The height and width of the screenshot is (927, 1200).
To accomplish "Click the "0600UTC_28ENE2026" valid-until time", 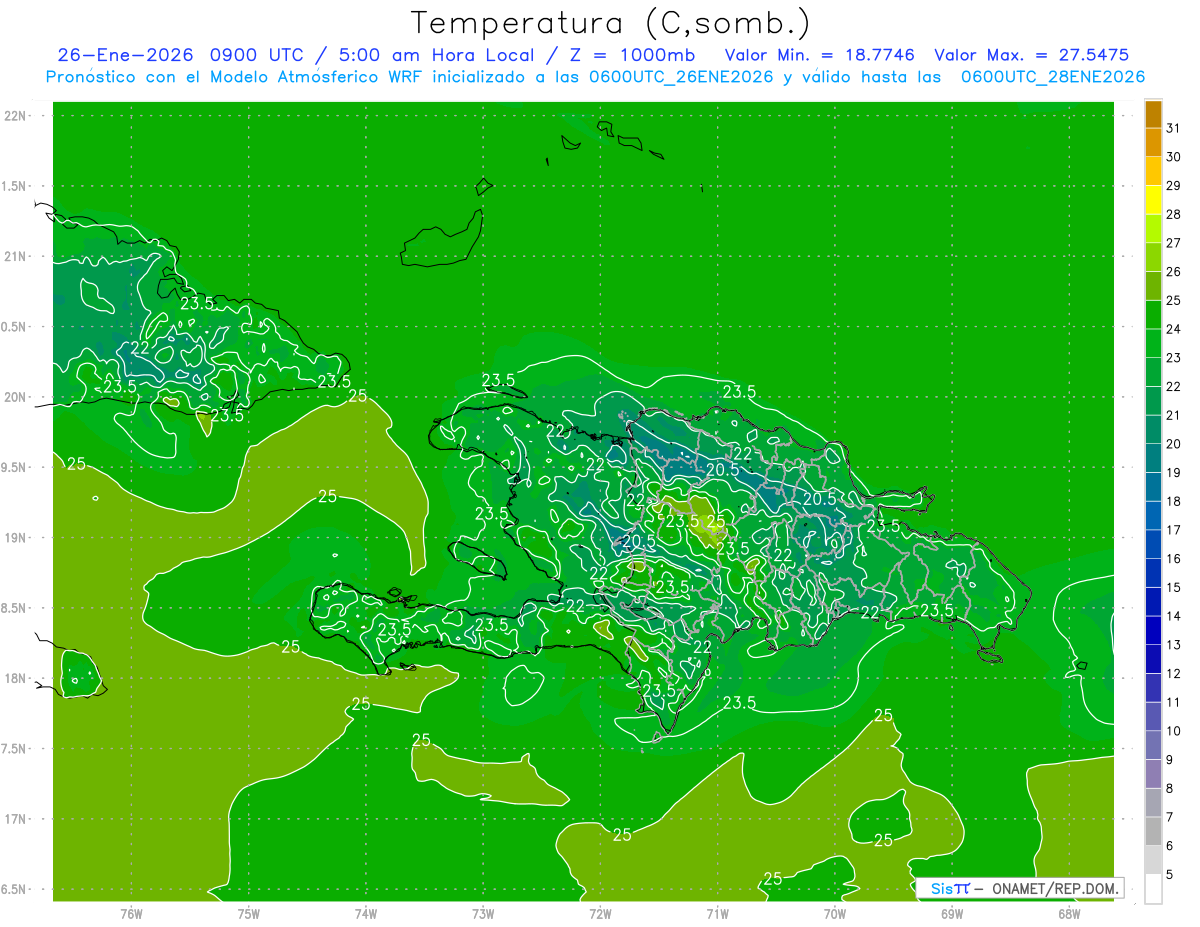I will [1053, 77].
